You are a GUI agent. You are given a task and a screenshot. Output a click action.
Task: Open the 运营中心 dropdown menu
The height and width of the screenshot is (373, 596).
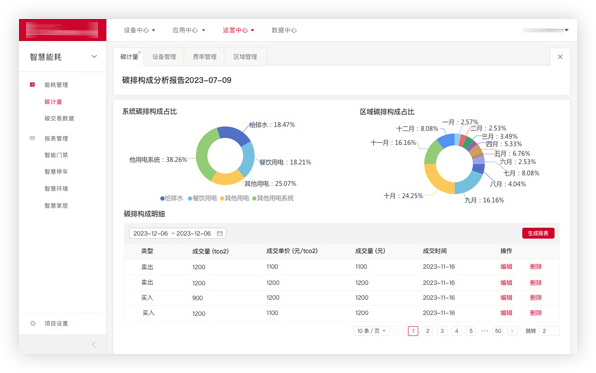pyautogui.click(x=238, y=30)
